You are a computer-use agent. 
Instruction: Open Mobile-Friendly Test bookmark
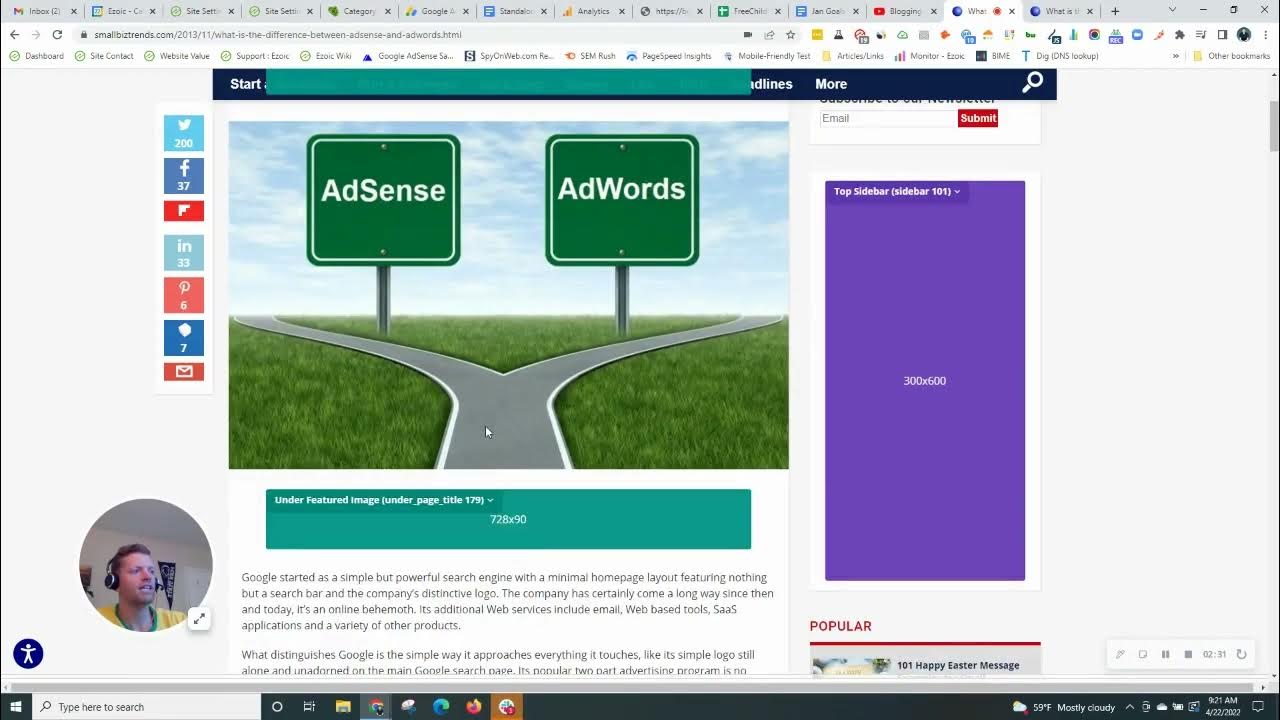767,56
